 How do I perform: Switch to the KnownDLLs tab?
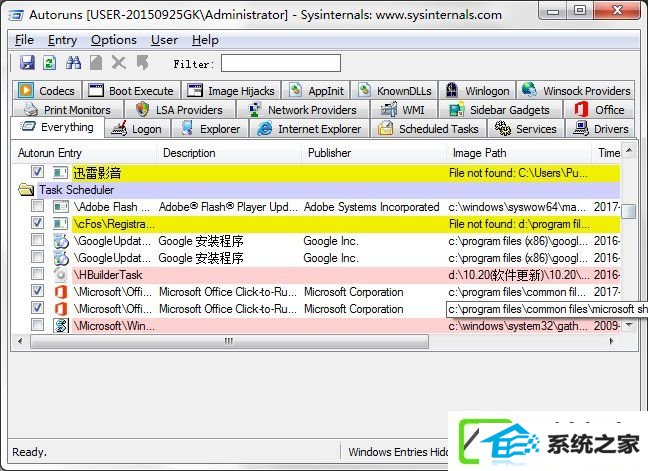[x=394, y=90]
